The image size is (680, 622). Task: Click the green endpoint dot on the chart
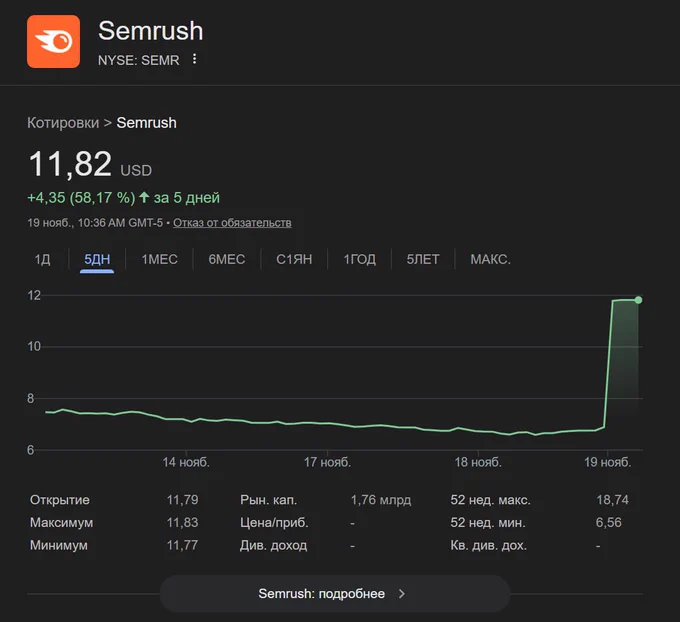click(638, 300)
